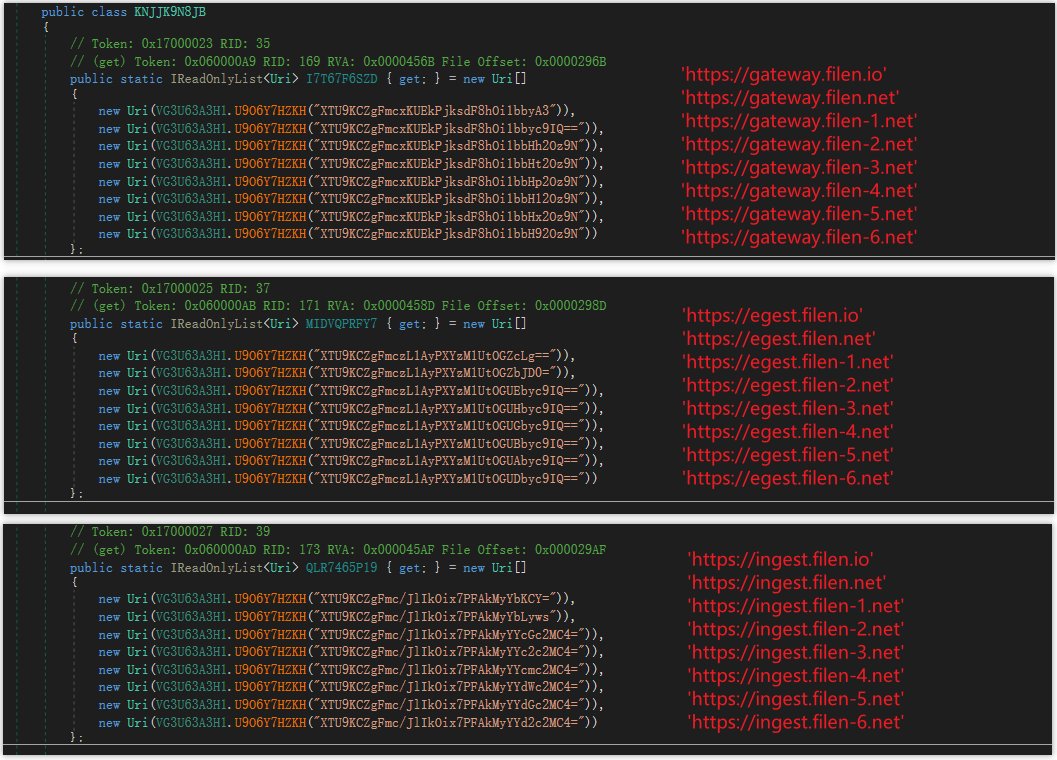Click the string ending in bbHh20z9N
The height and width of the screenshot is (760, 1057).
[x=449, y=146]
